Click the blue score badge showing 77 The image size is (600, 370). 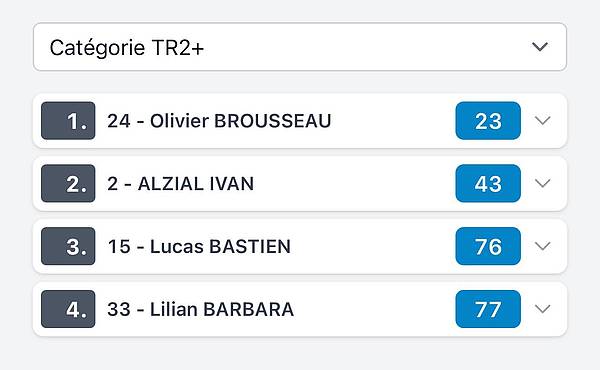coord(488,309)
